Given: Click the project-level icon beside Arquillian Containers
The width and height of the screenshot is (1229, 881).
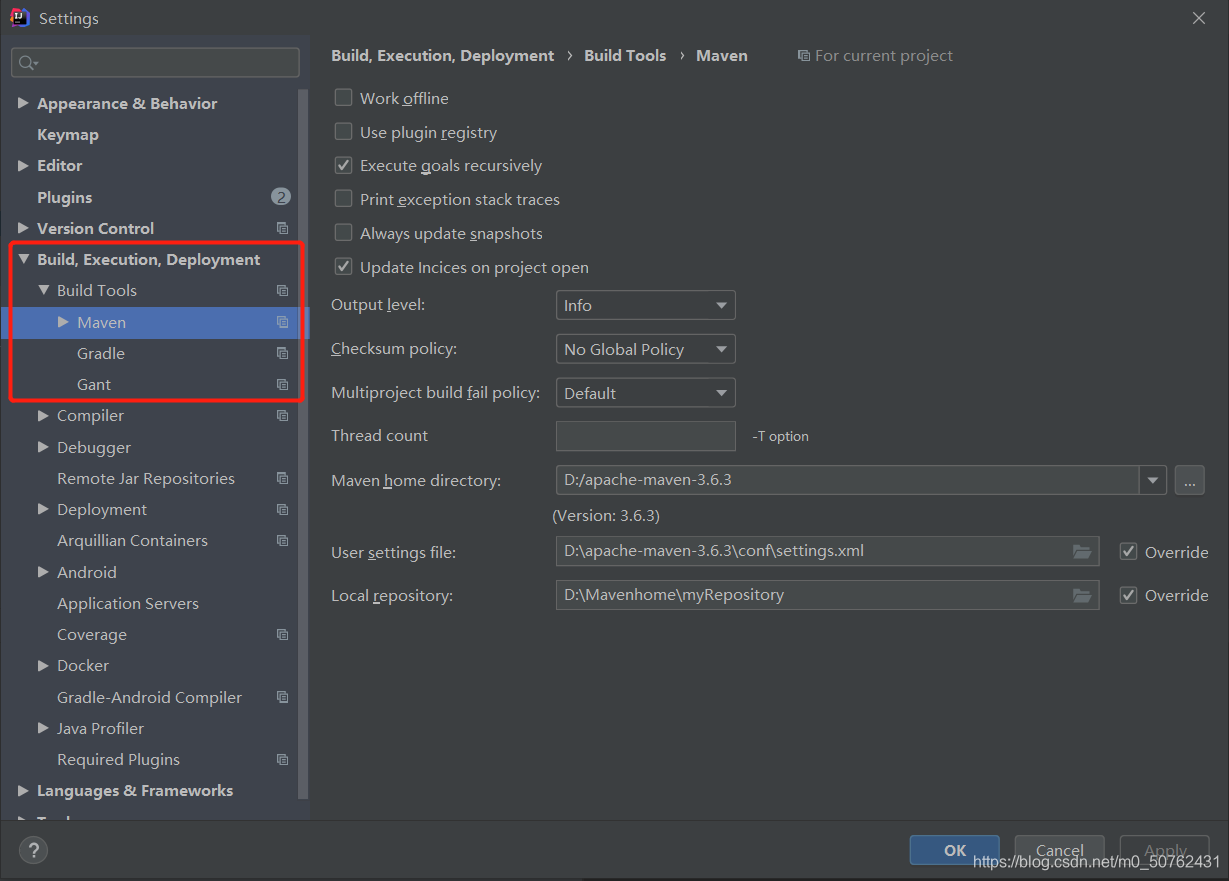Looking at the screenshot, I should [282, 540].
